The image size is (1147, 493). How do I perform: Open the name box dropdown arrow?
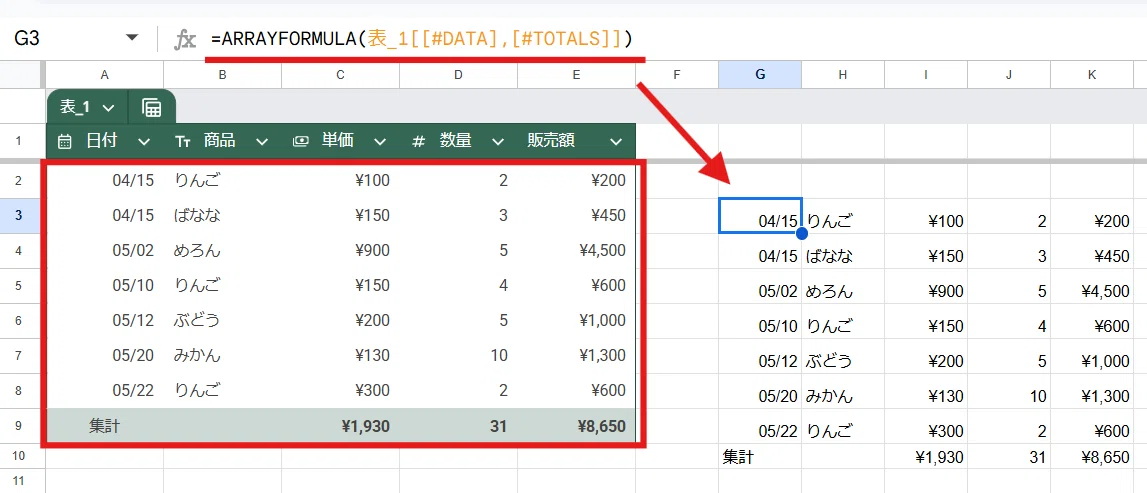[x=132, y=38]
